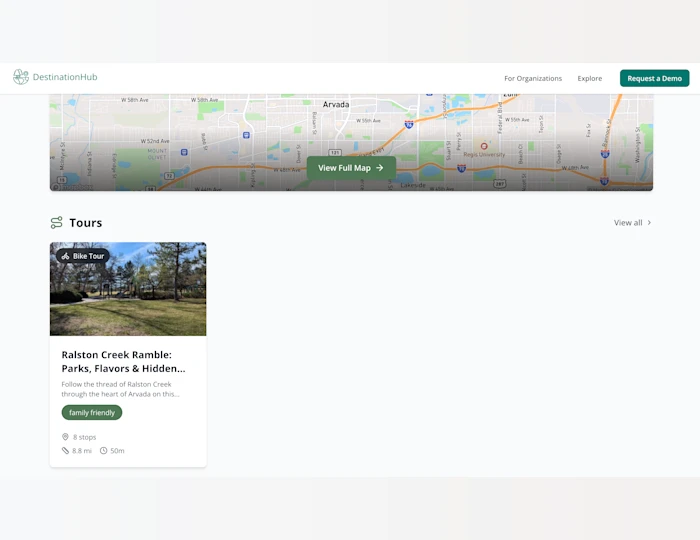Click the Mount Olivet label on map
700x540 pixels.
[157, 154]
